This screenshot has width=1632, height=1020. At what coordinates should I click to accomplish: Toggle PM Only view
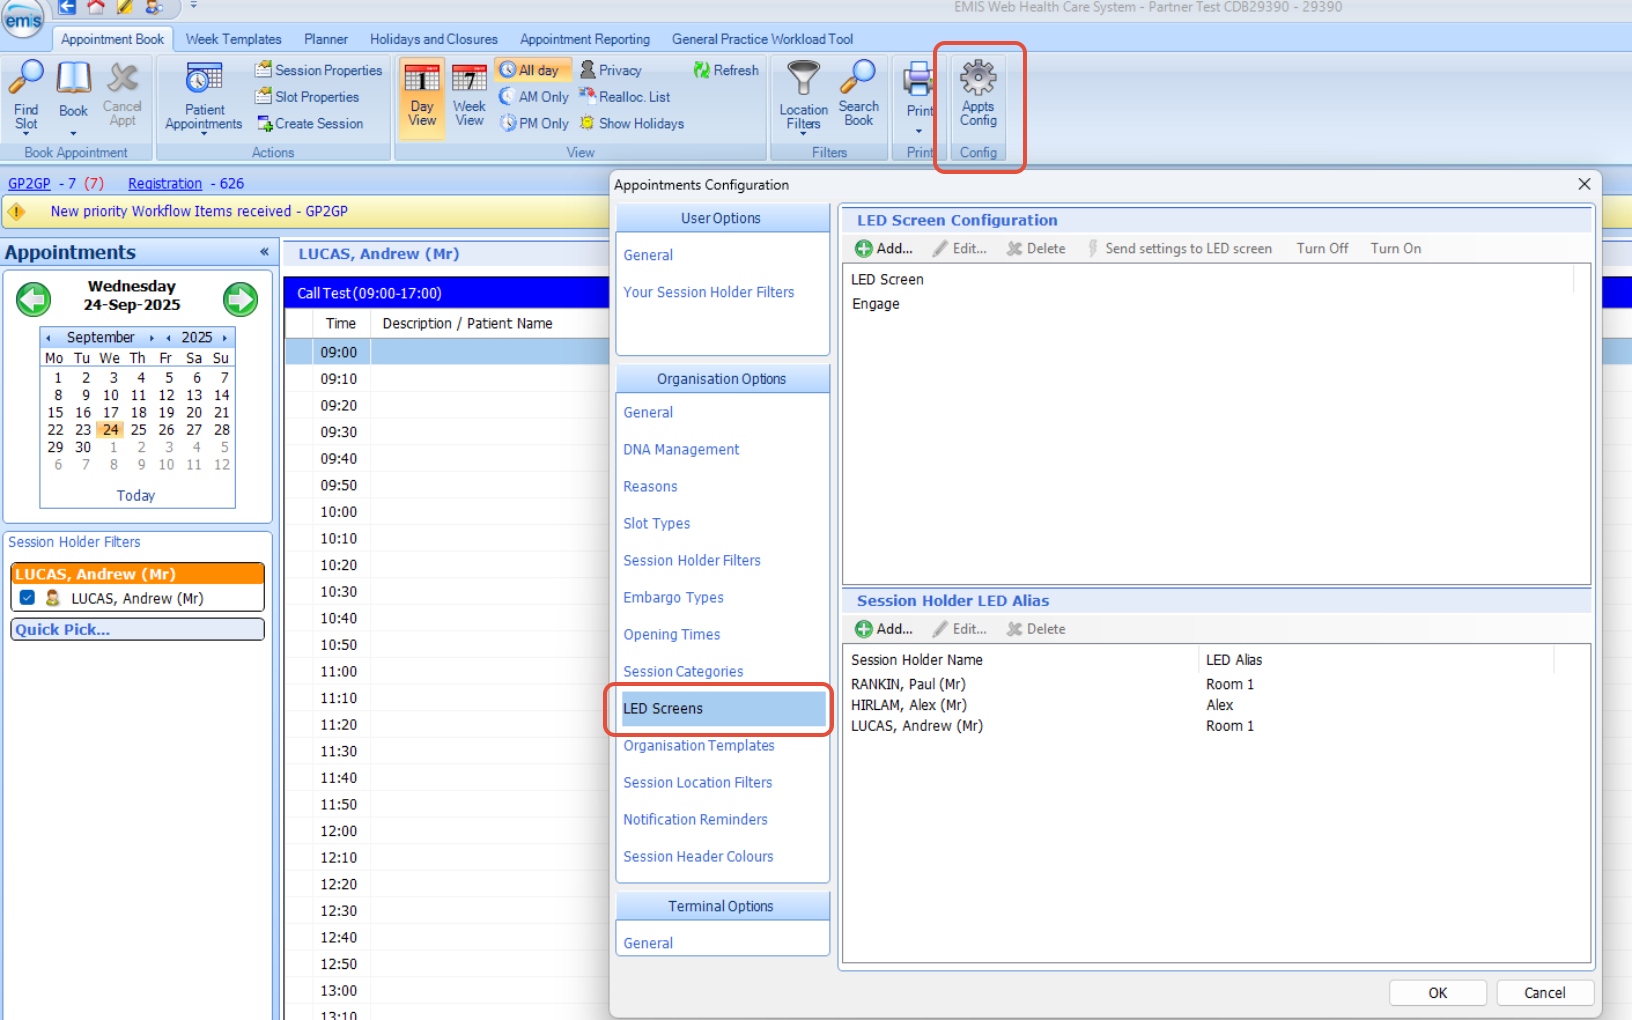(534, 124)
